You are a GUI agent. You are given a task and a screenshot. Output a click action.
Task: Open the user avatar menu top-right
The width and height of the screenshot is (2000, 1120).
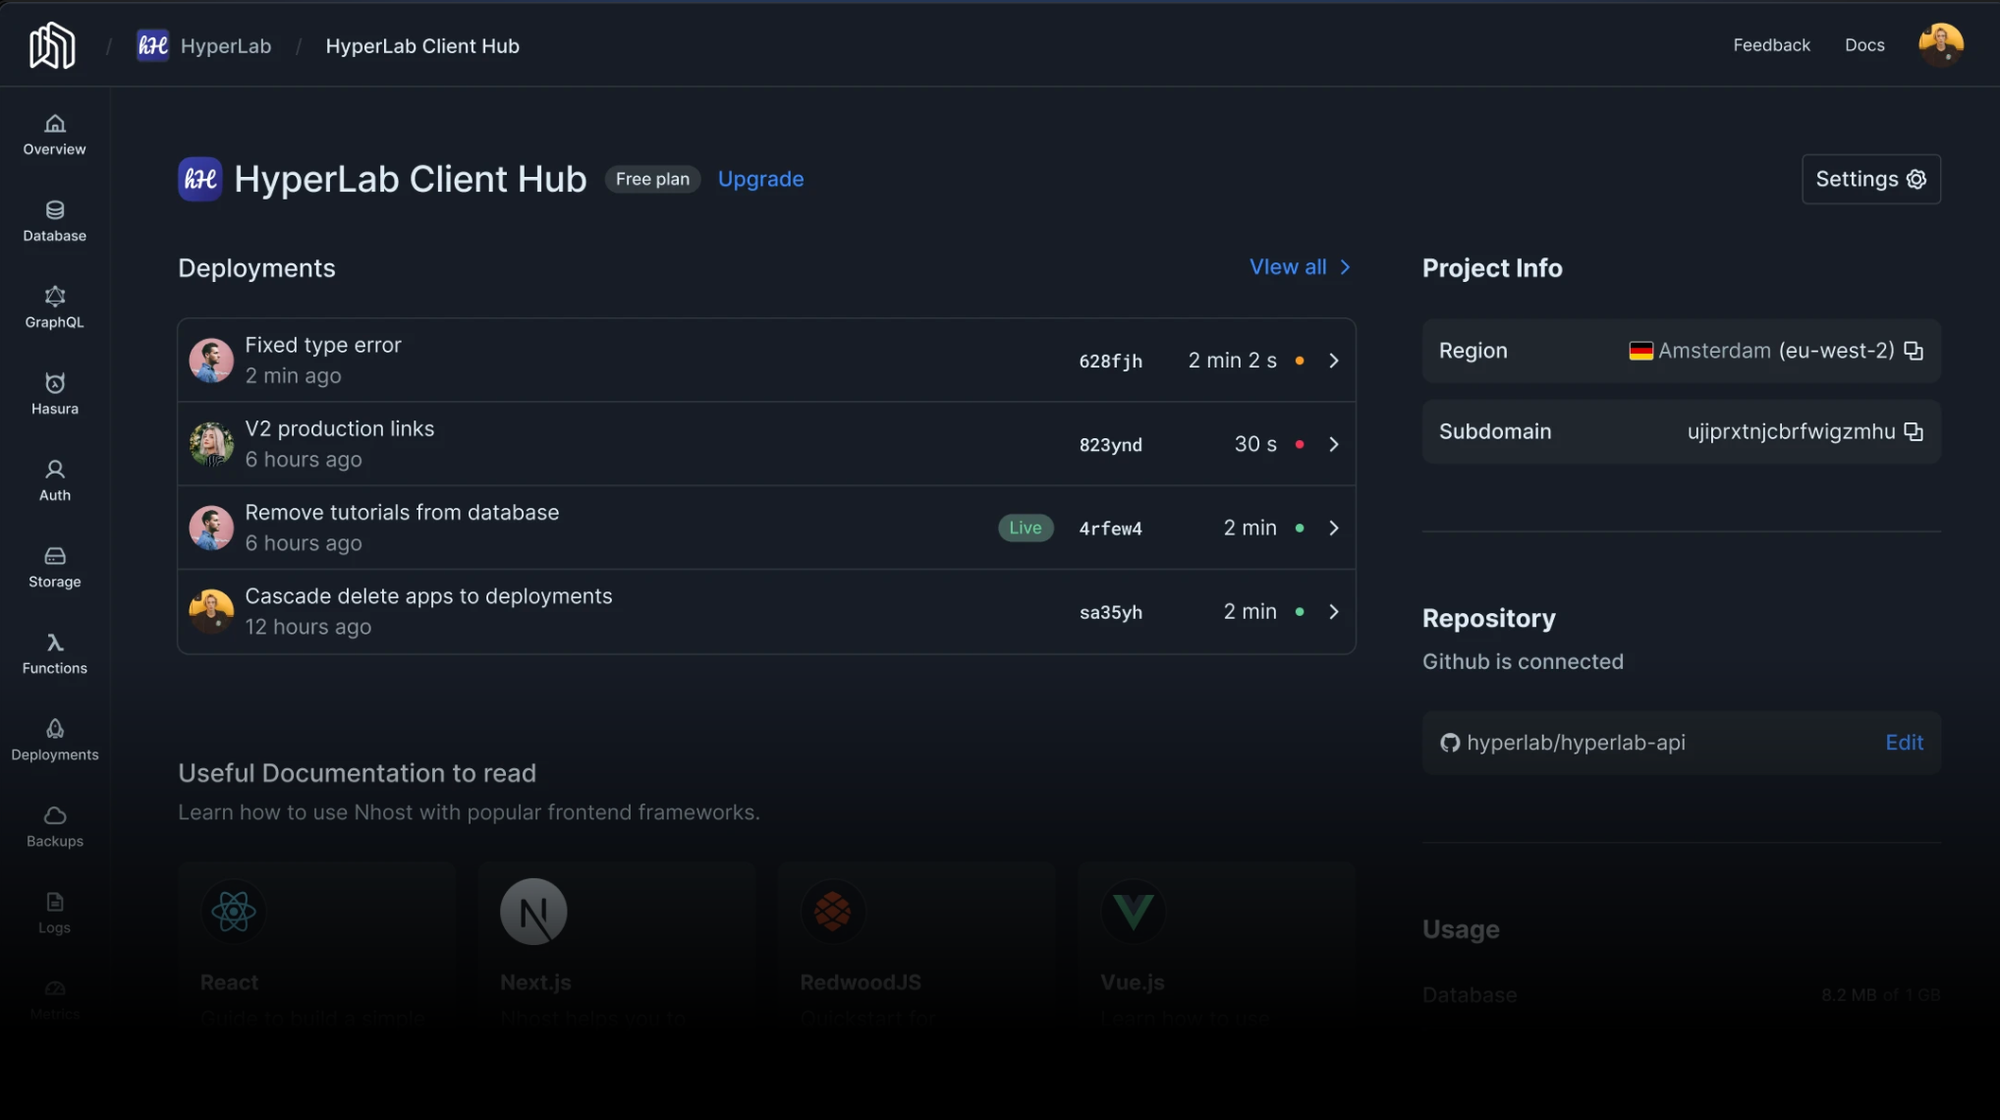[1940, 45]
